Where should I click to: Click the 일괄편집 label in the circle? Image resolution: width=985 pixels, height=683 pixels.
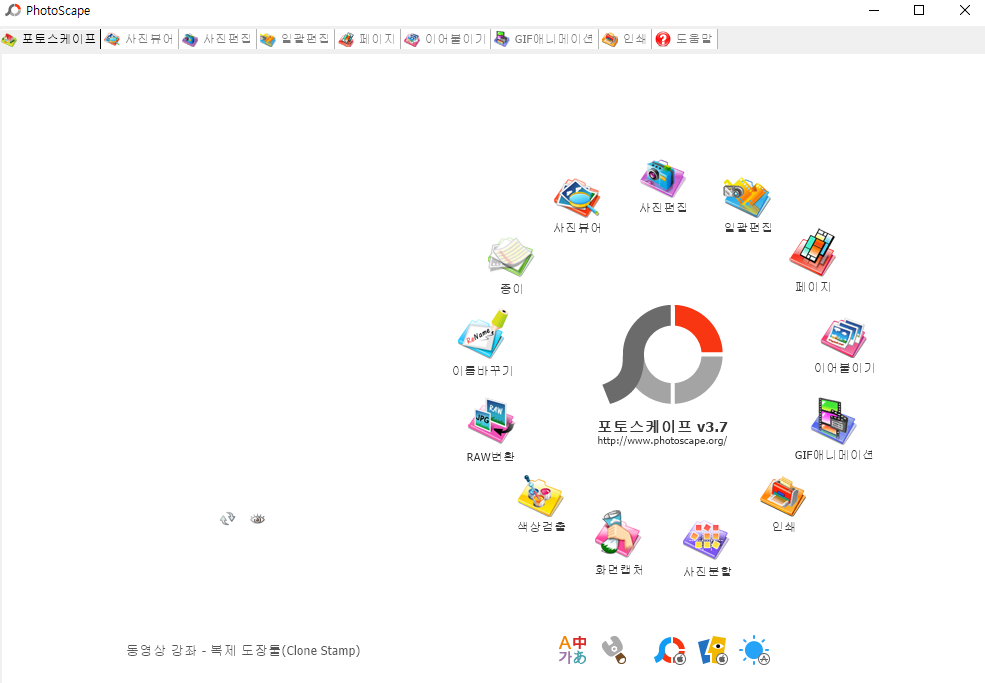coord(748,227)
